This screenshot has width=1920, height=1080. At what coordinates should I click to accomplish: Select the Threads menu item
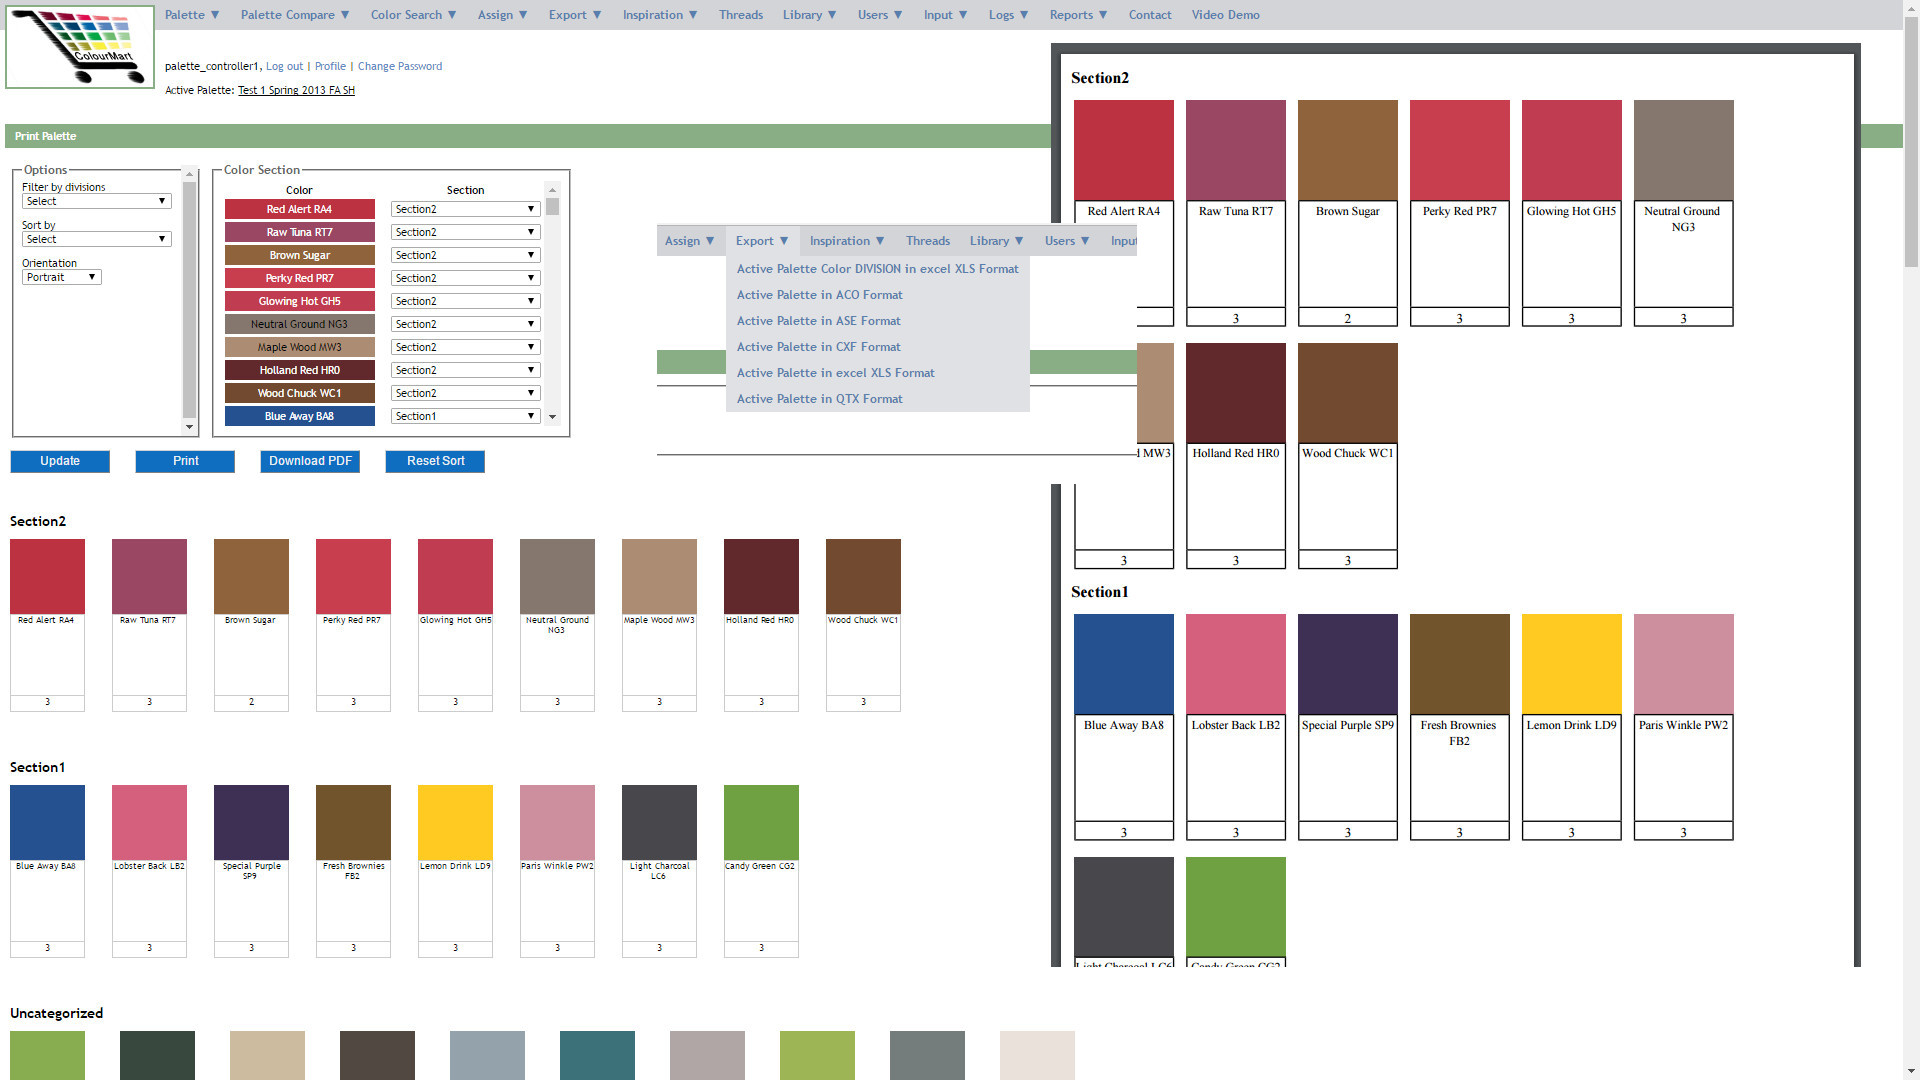(x=740, y=14)
